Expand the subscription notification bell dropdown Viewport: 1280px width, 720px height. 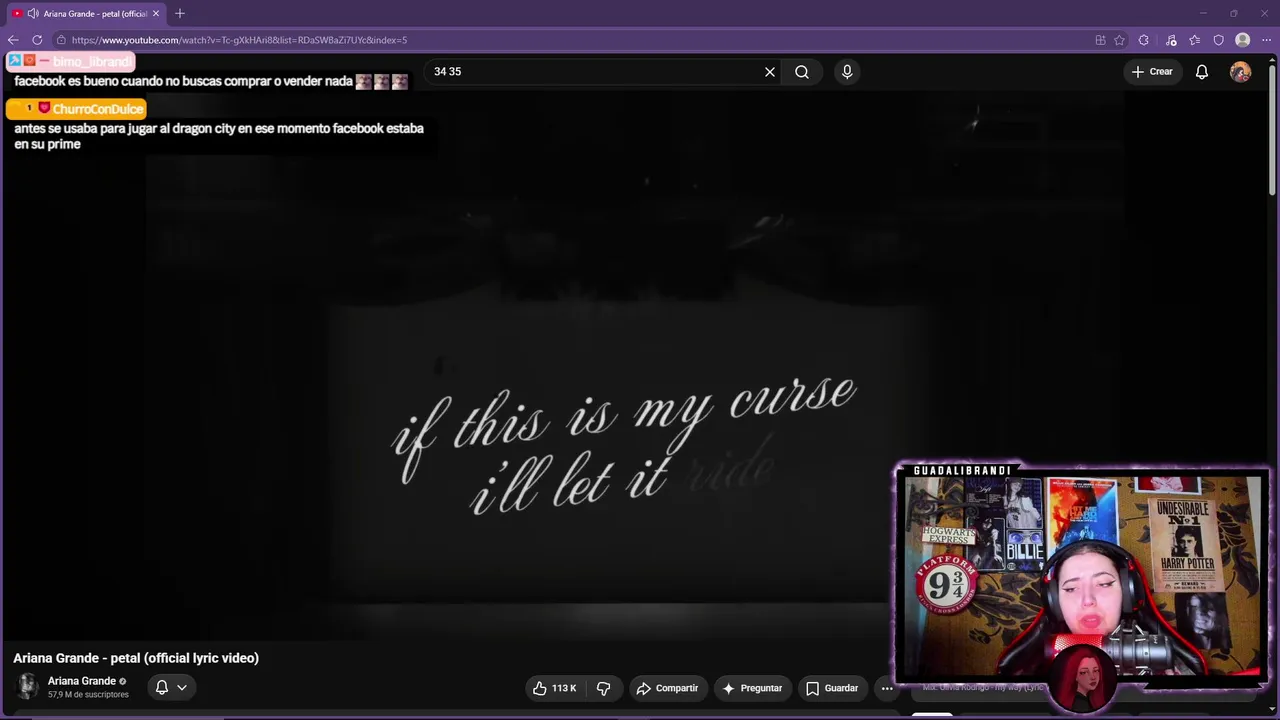coord(171,687)
